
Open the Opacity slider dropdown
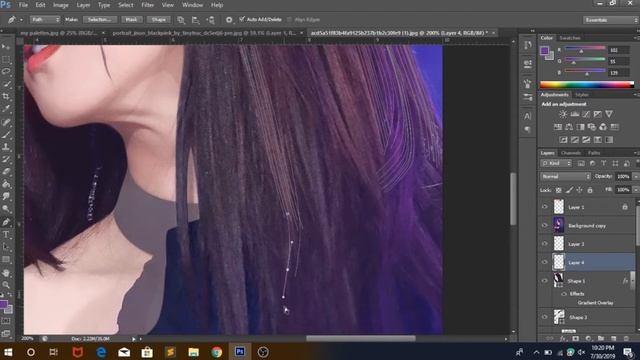pyautogui.click(x=635, y=176)
